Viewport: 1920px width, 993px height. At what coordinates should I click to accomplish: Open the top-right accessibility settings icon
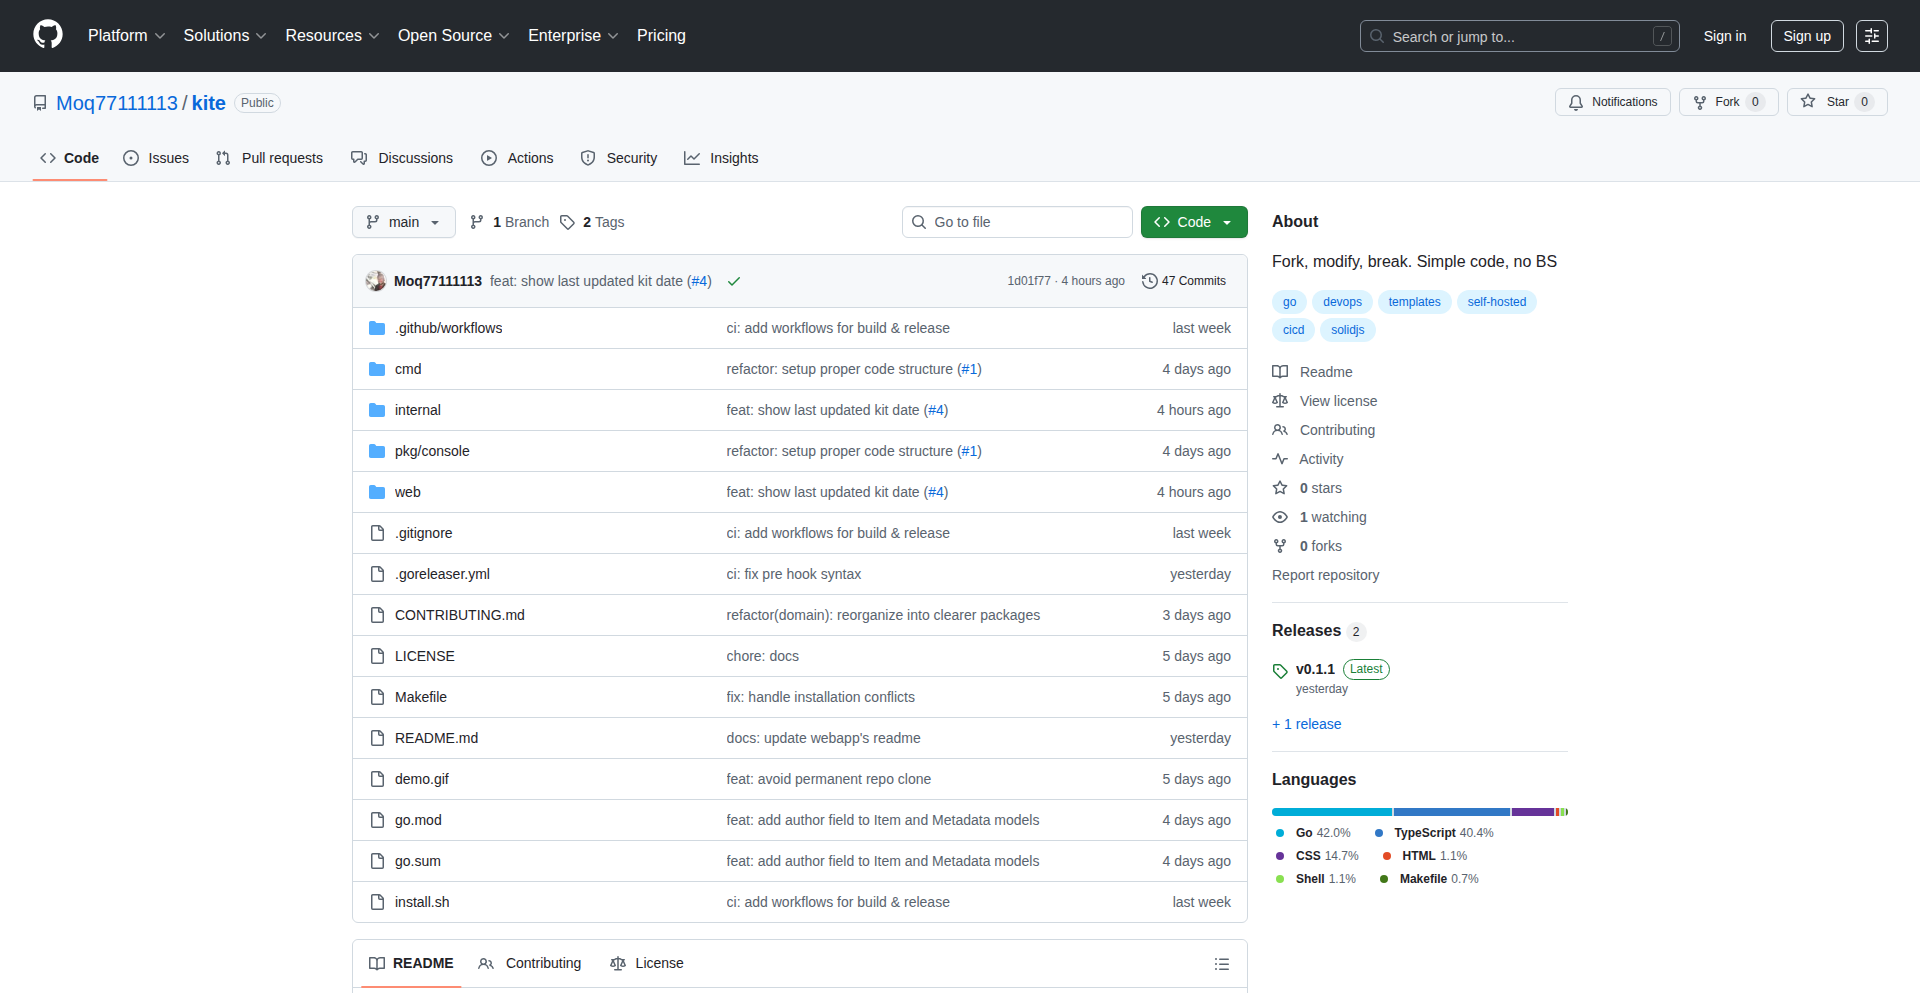[x=1871, y=36]
